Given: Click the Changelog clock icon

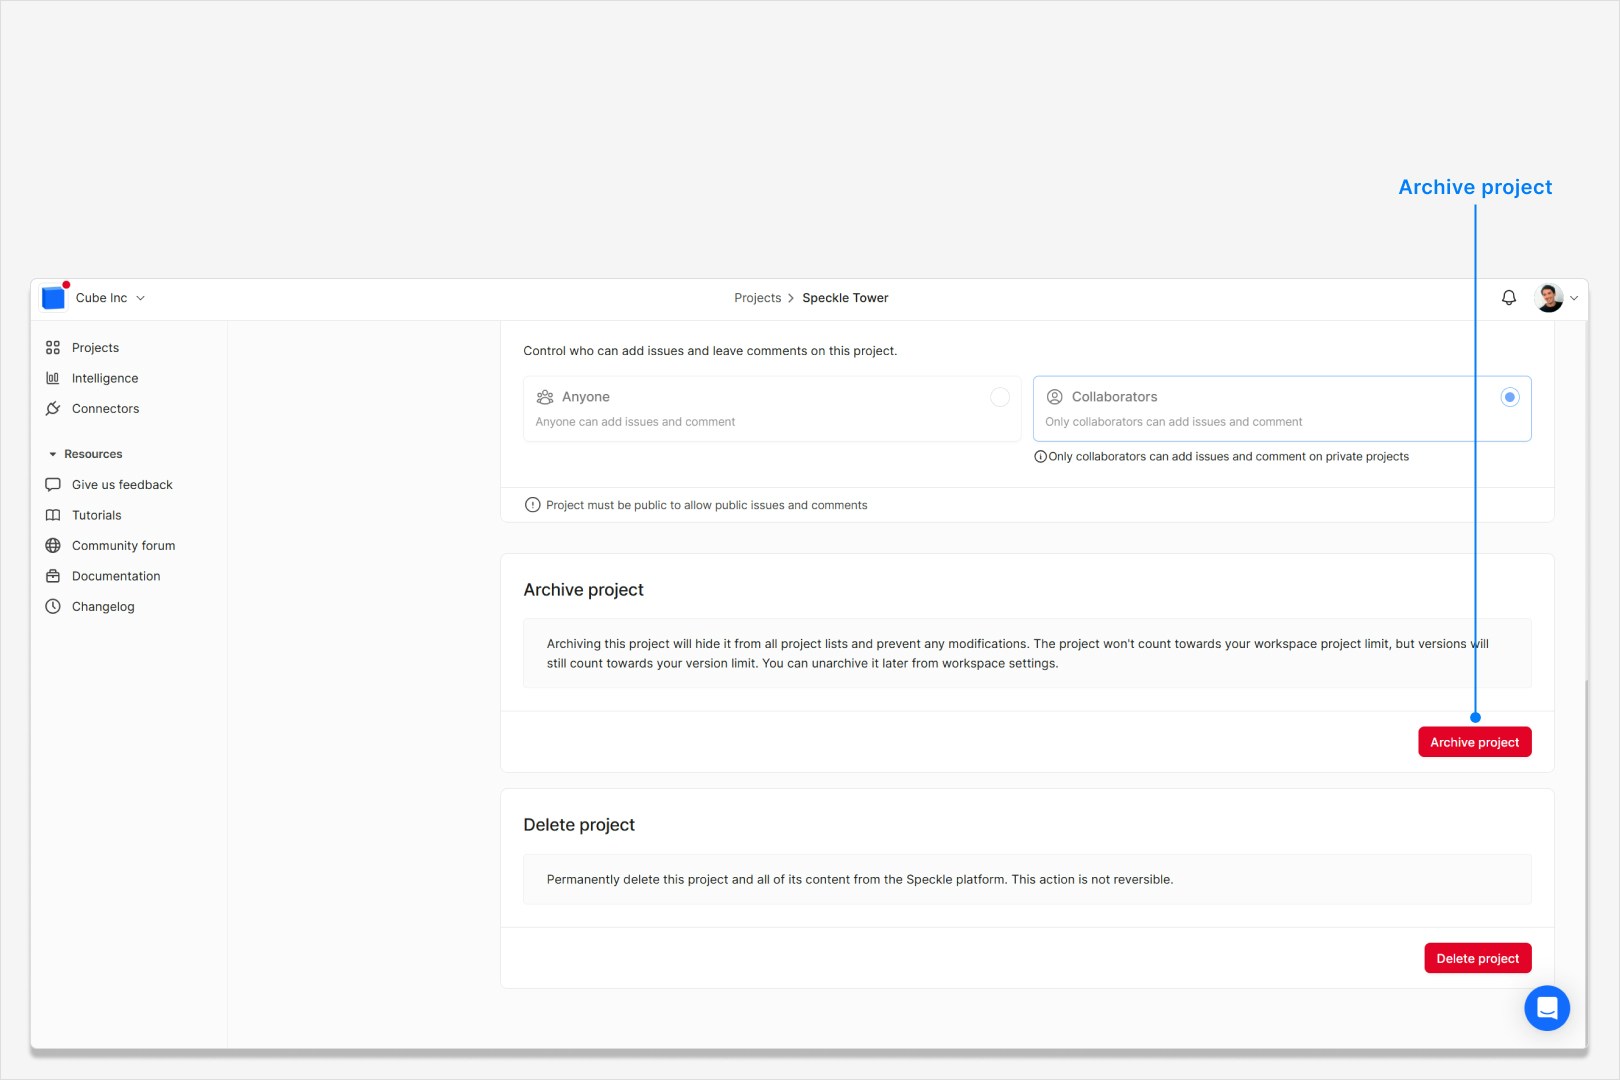Looking at the screenshot, I should pyautogui.click(x=53, y=606).
